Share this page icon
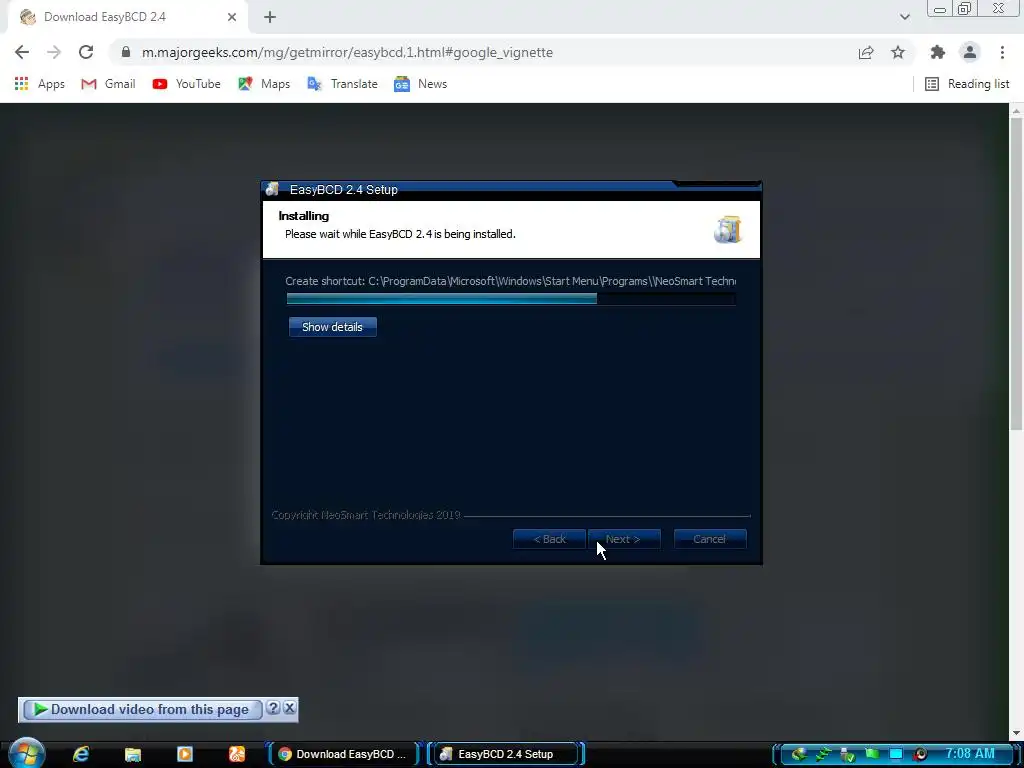The image size is (1024, 768). 866,52
